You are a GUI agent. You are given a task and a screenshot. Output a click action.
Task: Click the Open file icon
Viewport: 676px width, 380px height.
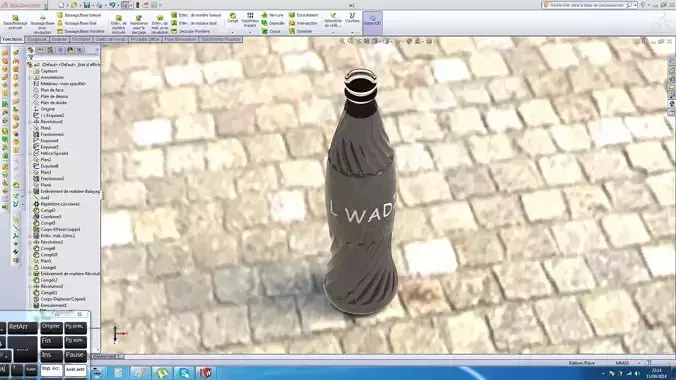tap(74, 5)
